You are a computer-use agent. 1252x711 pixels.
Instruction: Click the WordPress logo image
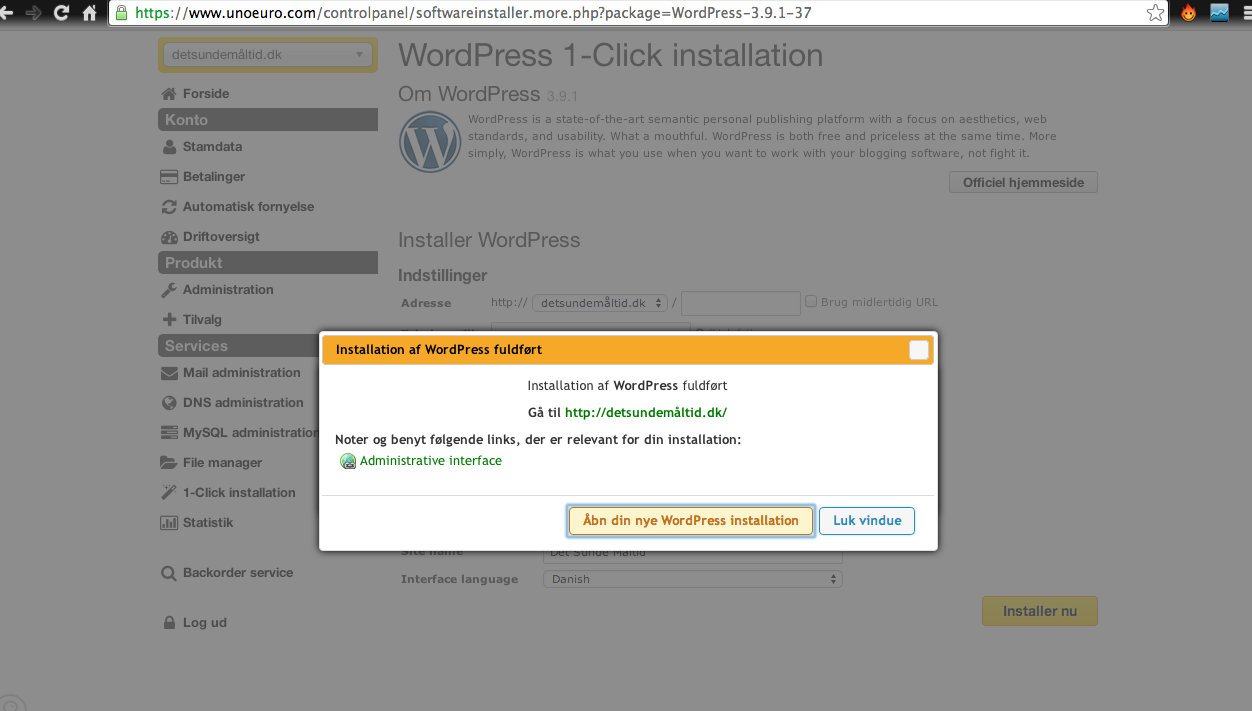[x=429, y=142]
